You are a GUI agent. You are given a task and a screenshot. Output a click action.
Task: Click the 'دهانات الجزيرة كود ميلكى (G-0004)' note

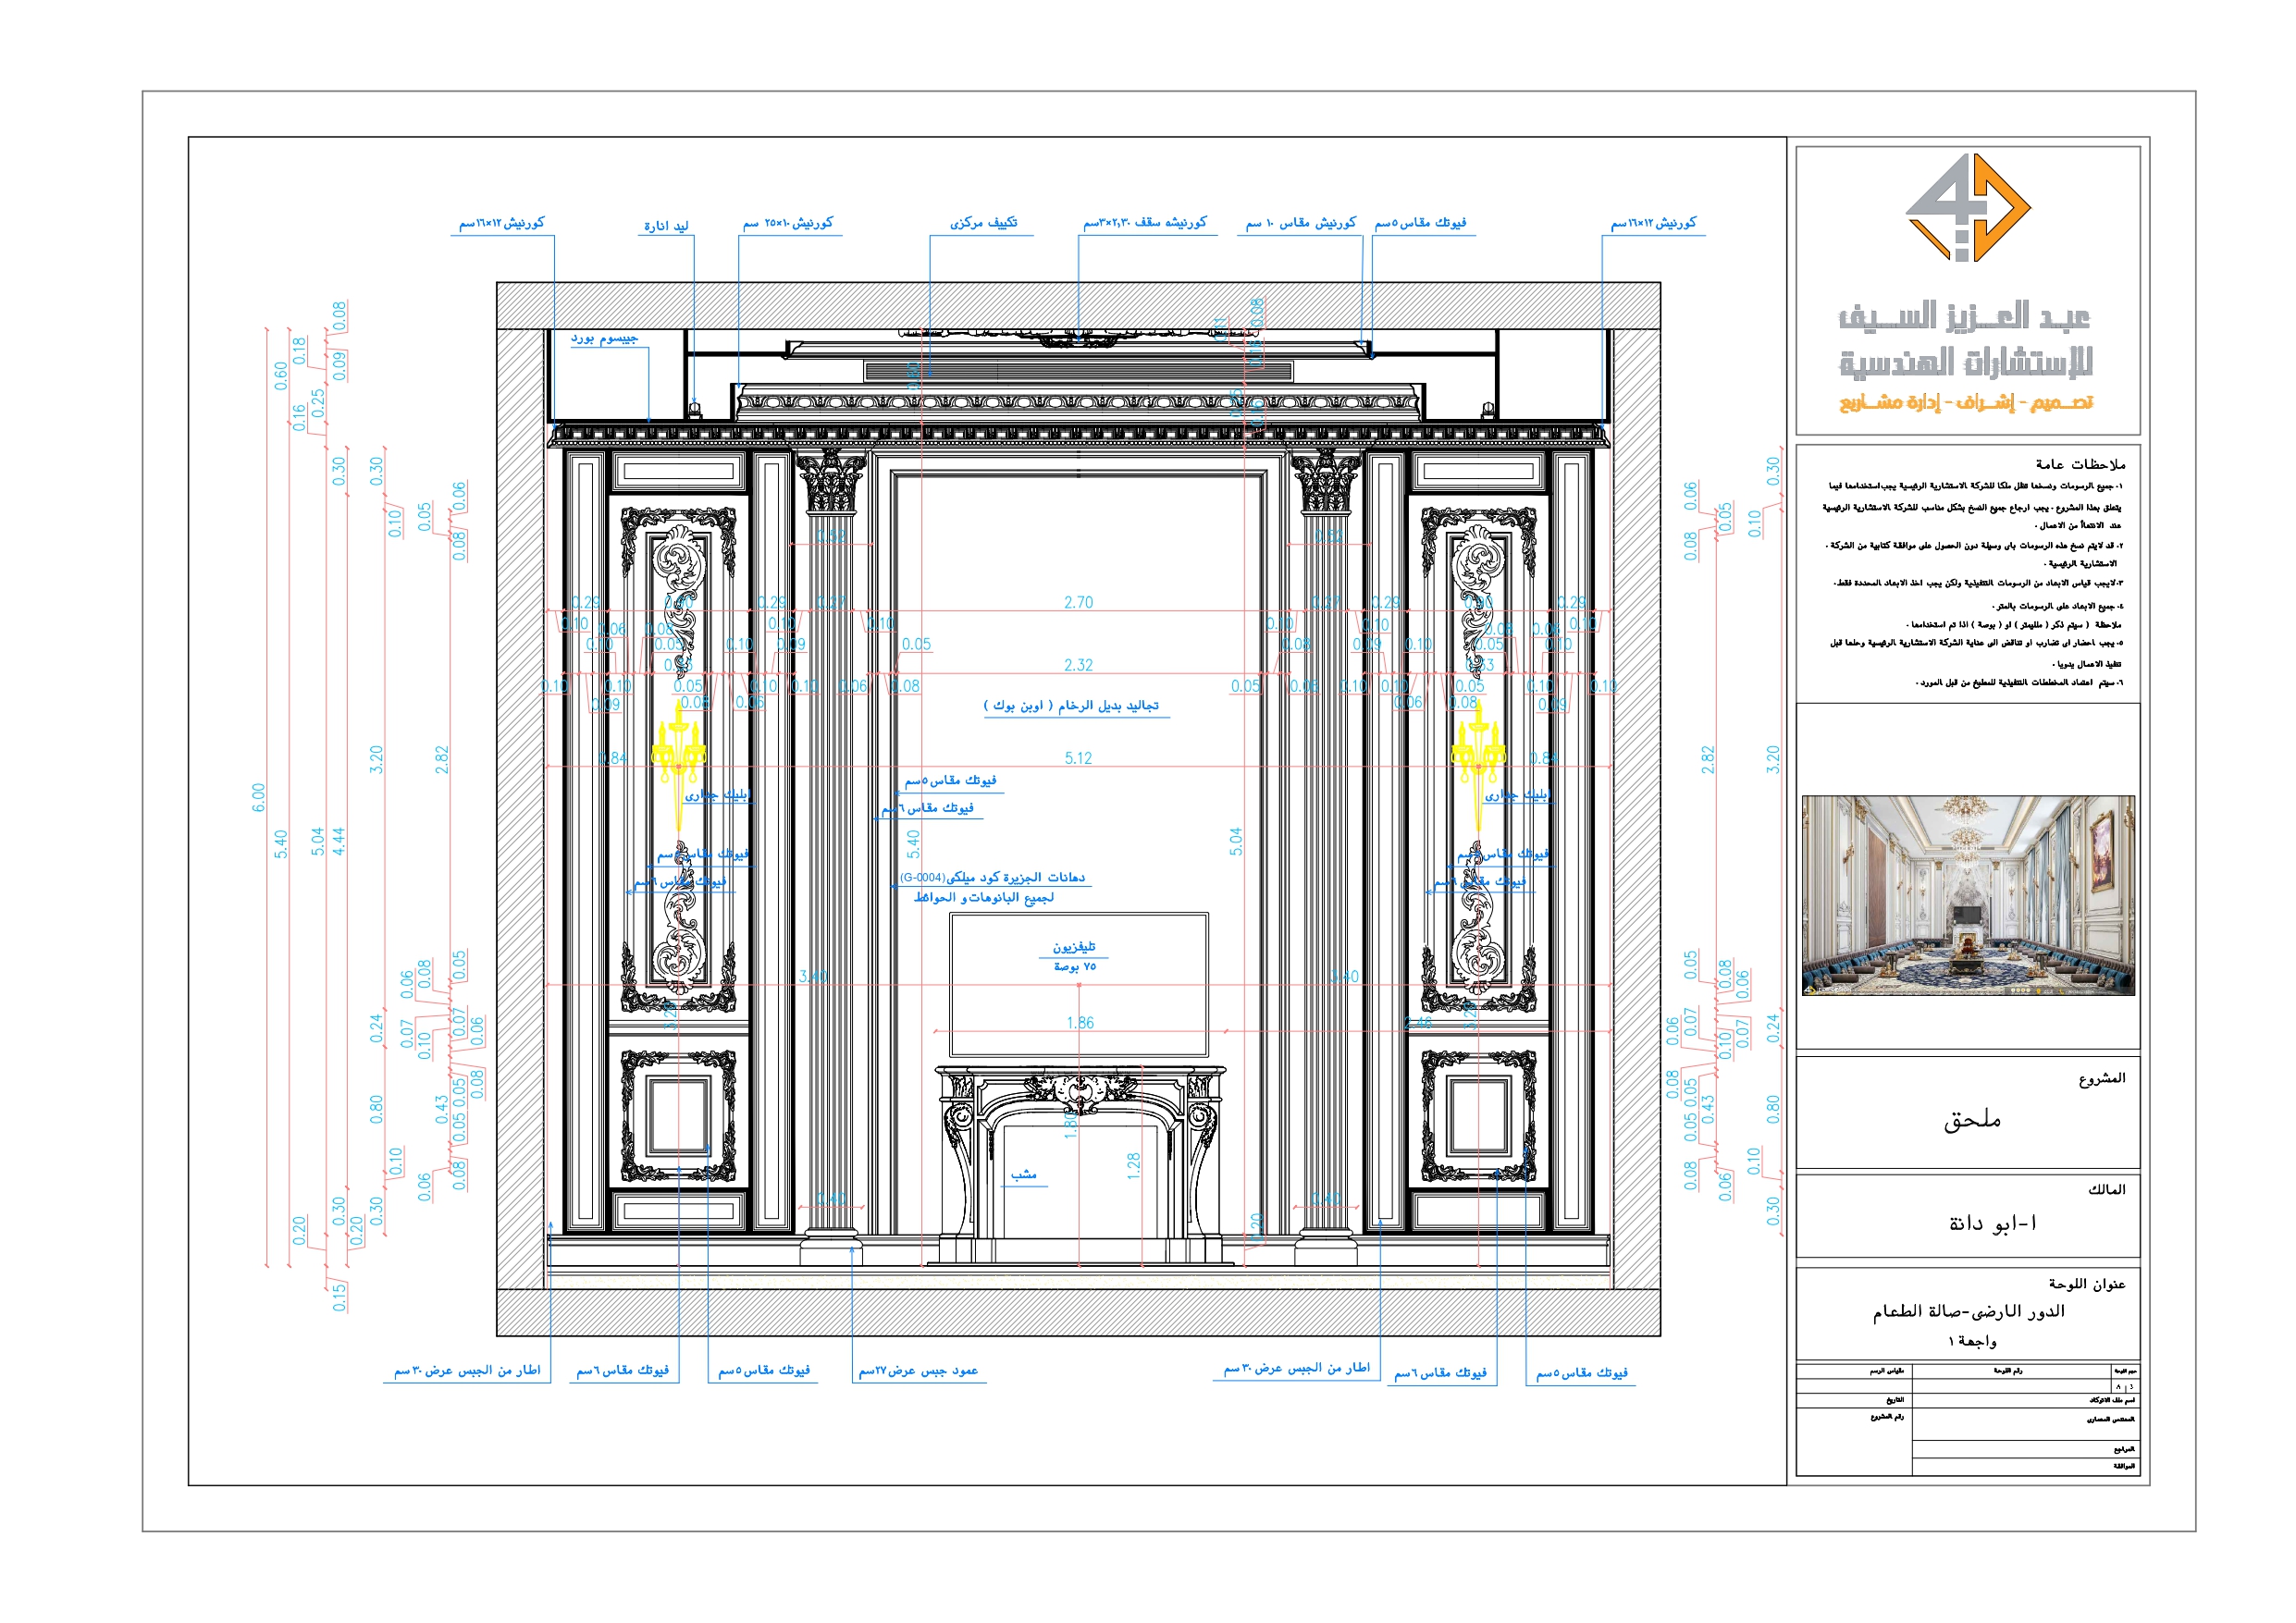pos(992,877)
